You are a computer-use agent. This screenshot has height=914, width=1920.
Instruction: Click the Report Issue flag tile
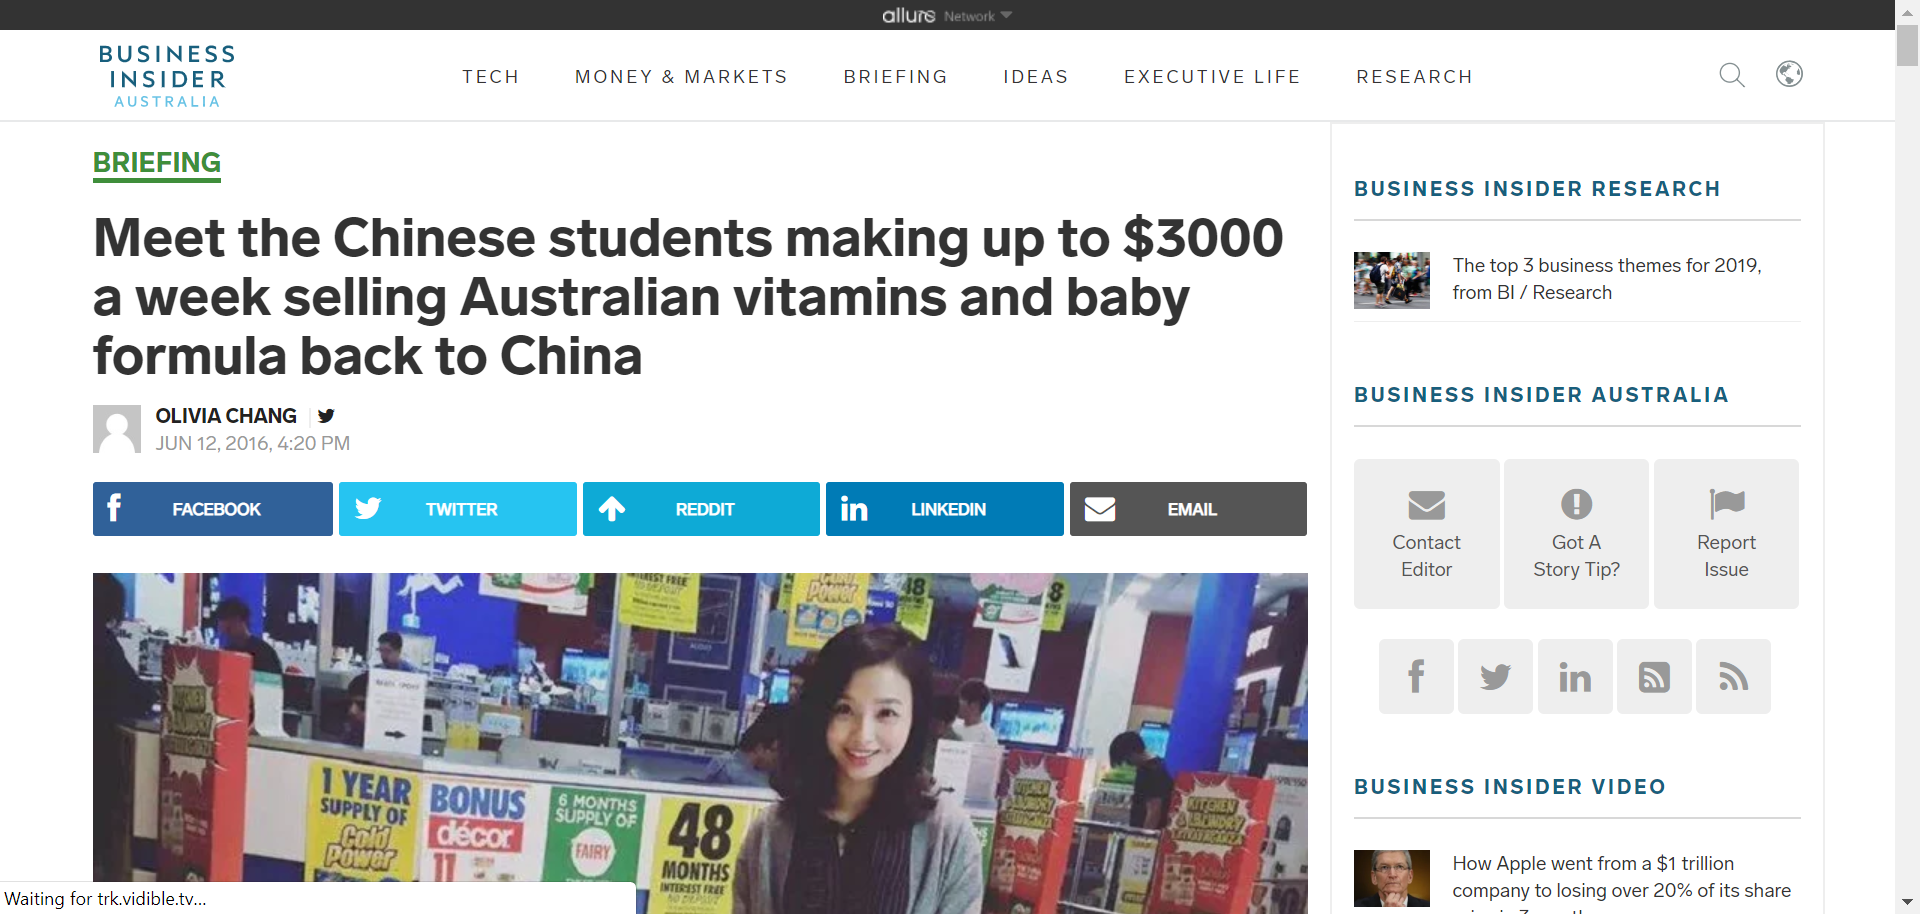point(1726,534)
